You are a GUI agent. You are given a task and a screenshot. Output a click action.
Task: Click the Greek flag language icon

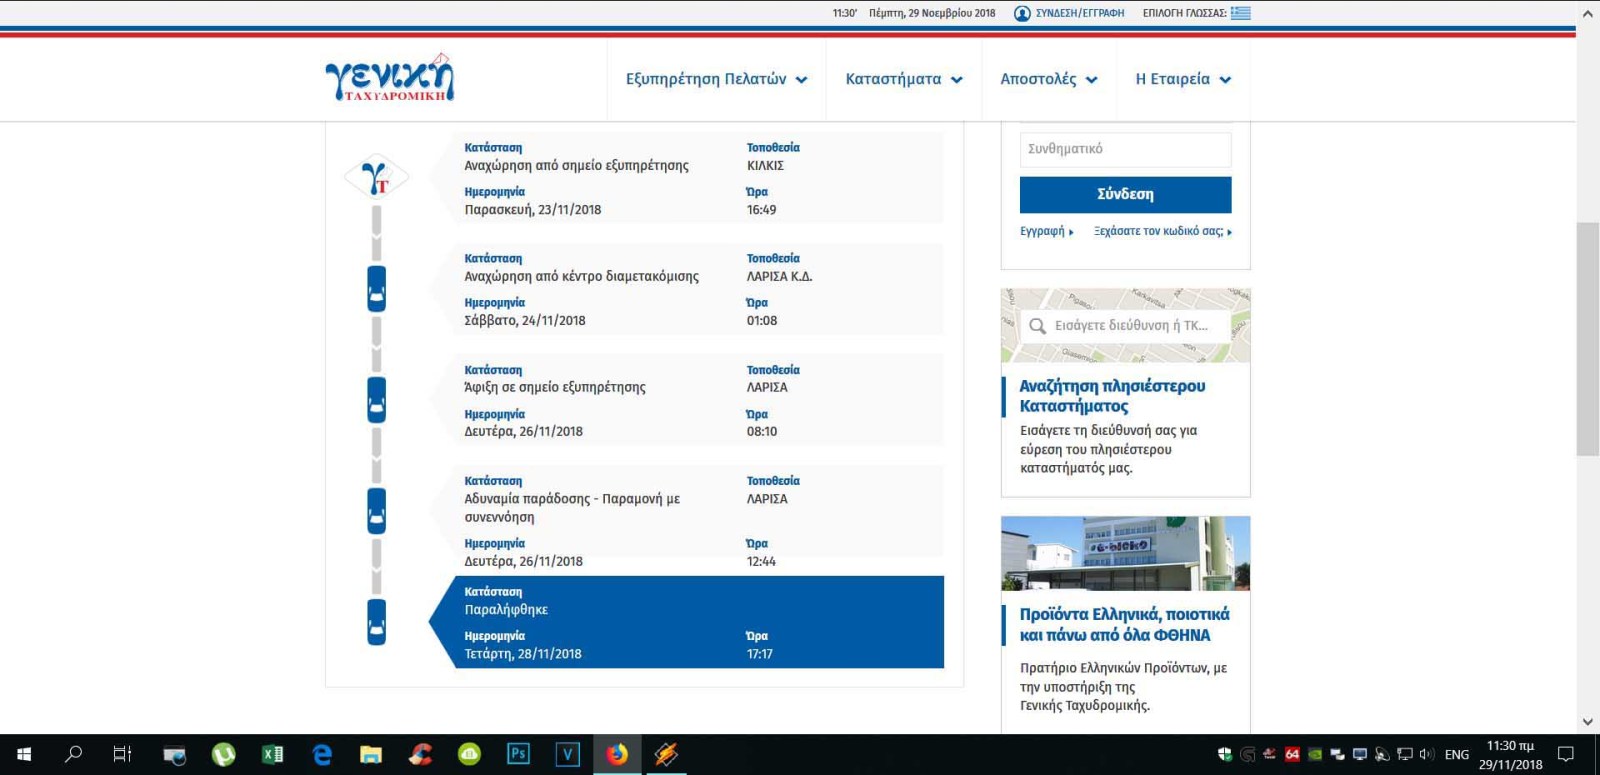click(x=1241, y=13)
